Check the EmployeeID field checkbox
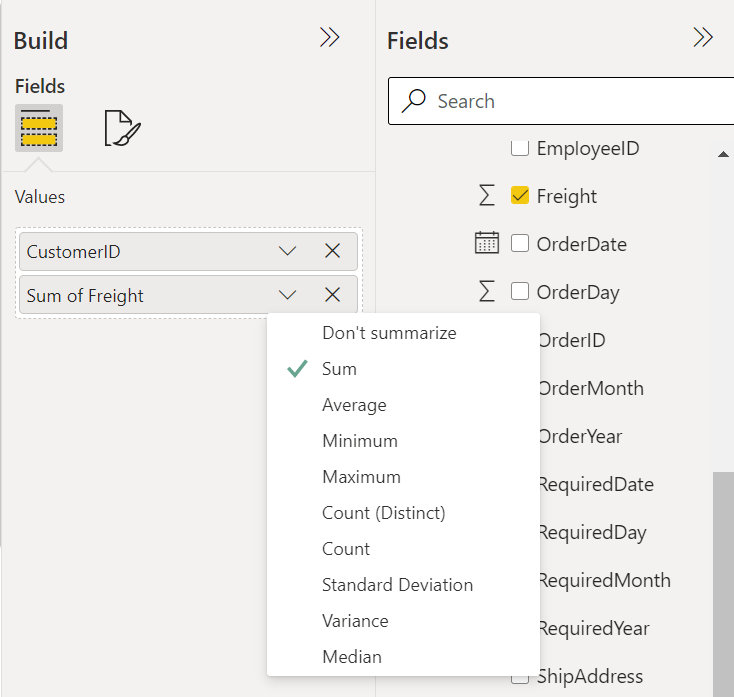The image size is (734, 697). [520, 148]
